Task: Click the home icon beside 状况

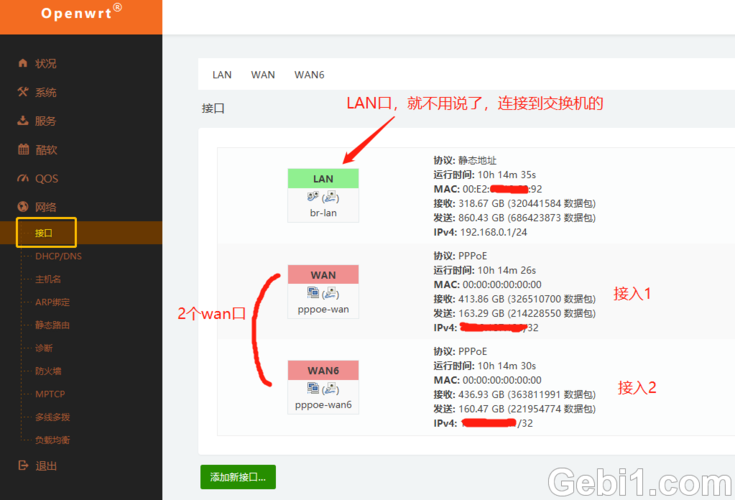Action: point(22,63)
